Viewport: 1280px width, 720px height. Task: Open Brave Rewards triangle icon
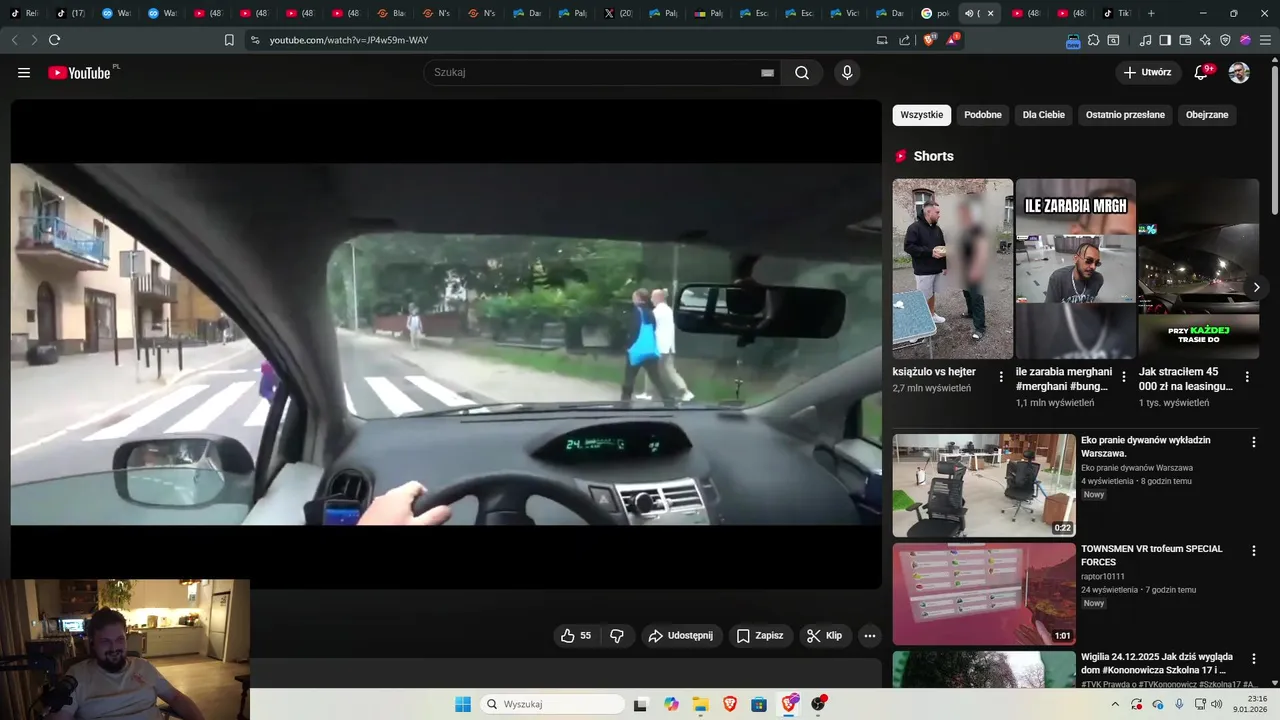(x=952, y=40)
